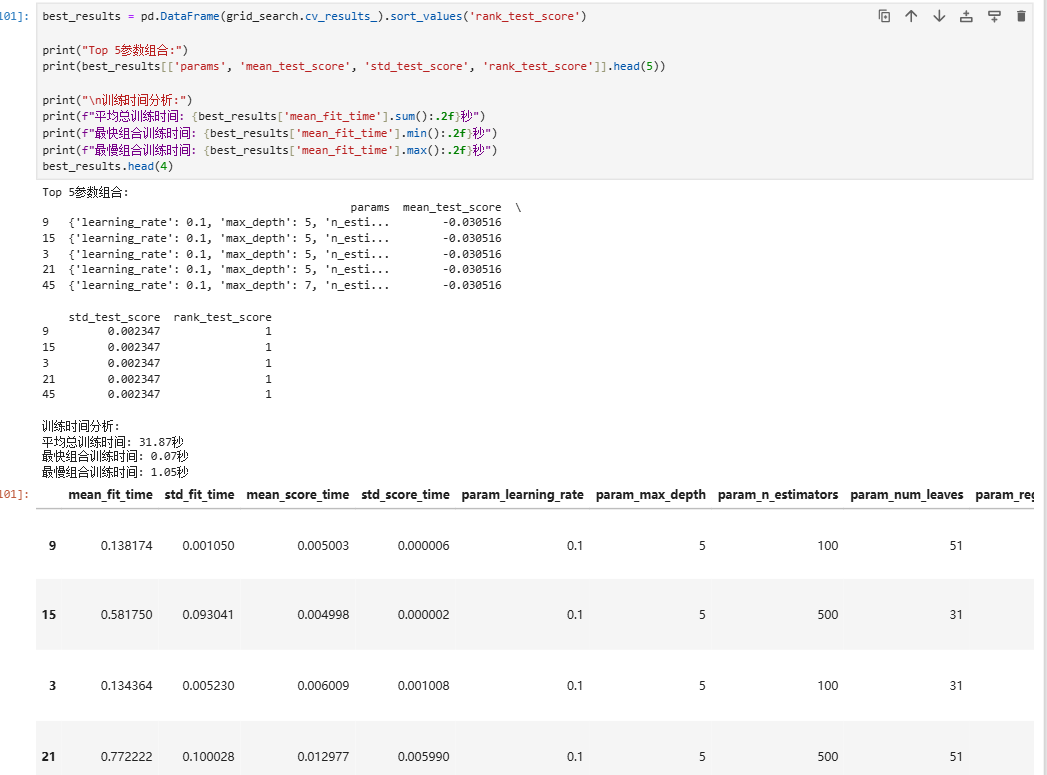Image resolution: width=1047 pixels, height=775 pixels.
Task: Move the cell up with the up arrow
Action: tap(911, 16)
